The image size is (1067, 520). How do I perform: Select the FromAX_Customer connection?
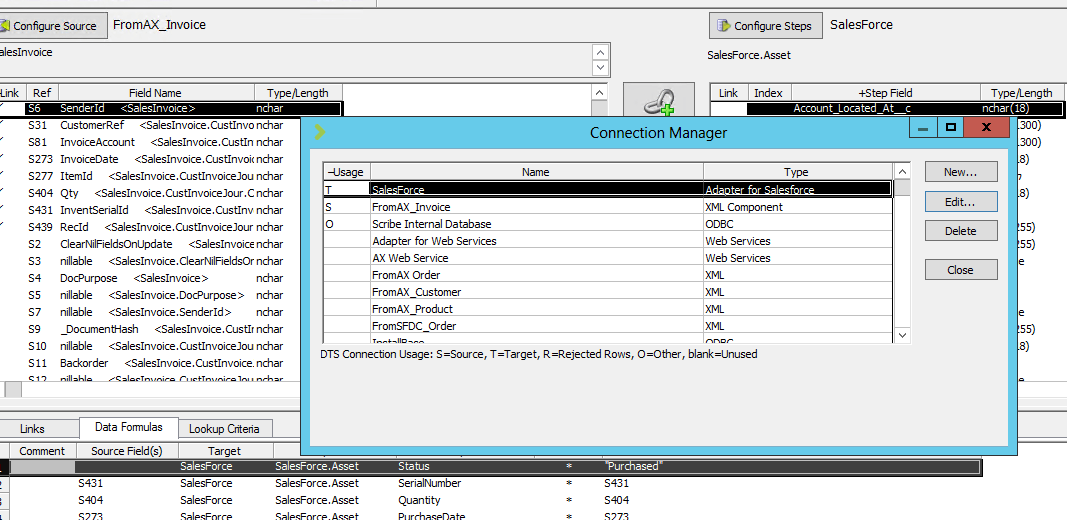point(607,292)
